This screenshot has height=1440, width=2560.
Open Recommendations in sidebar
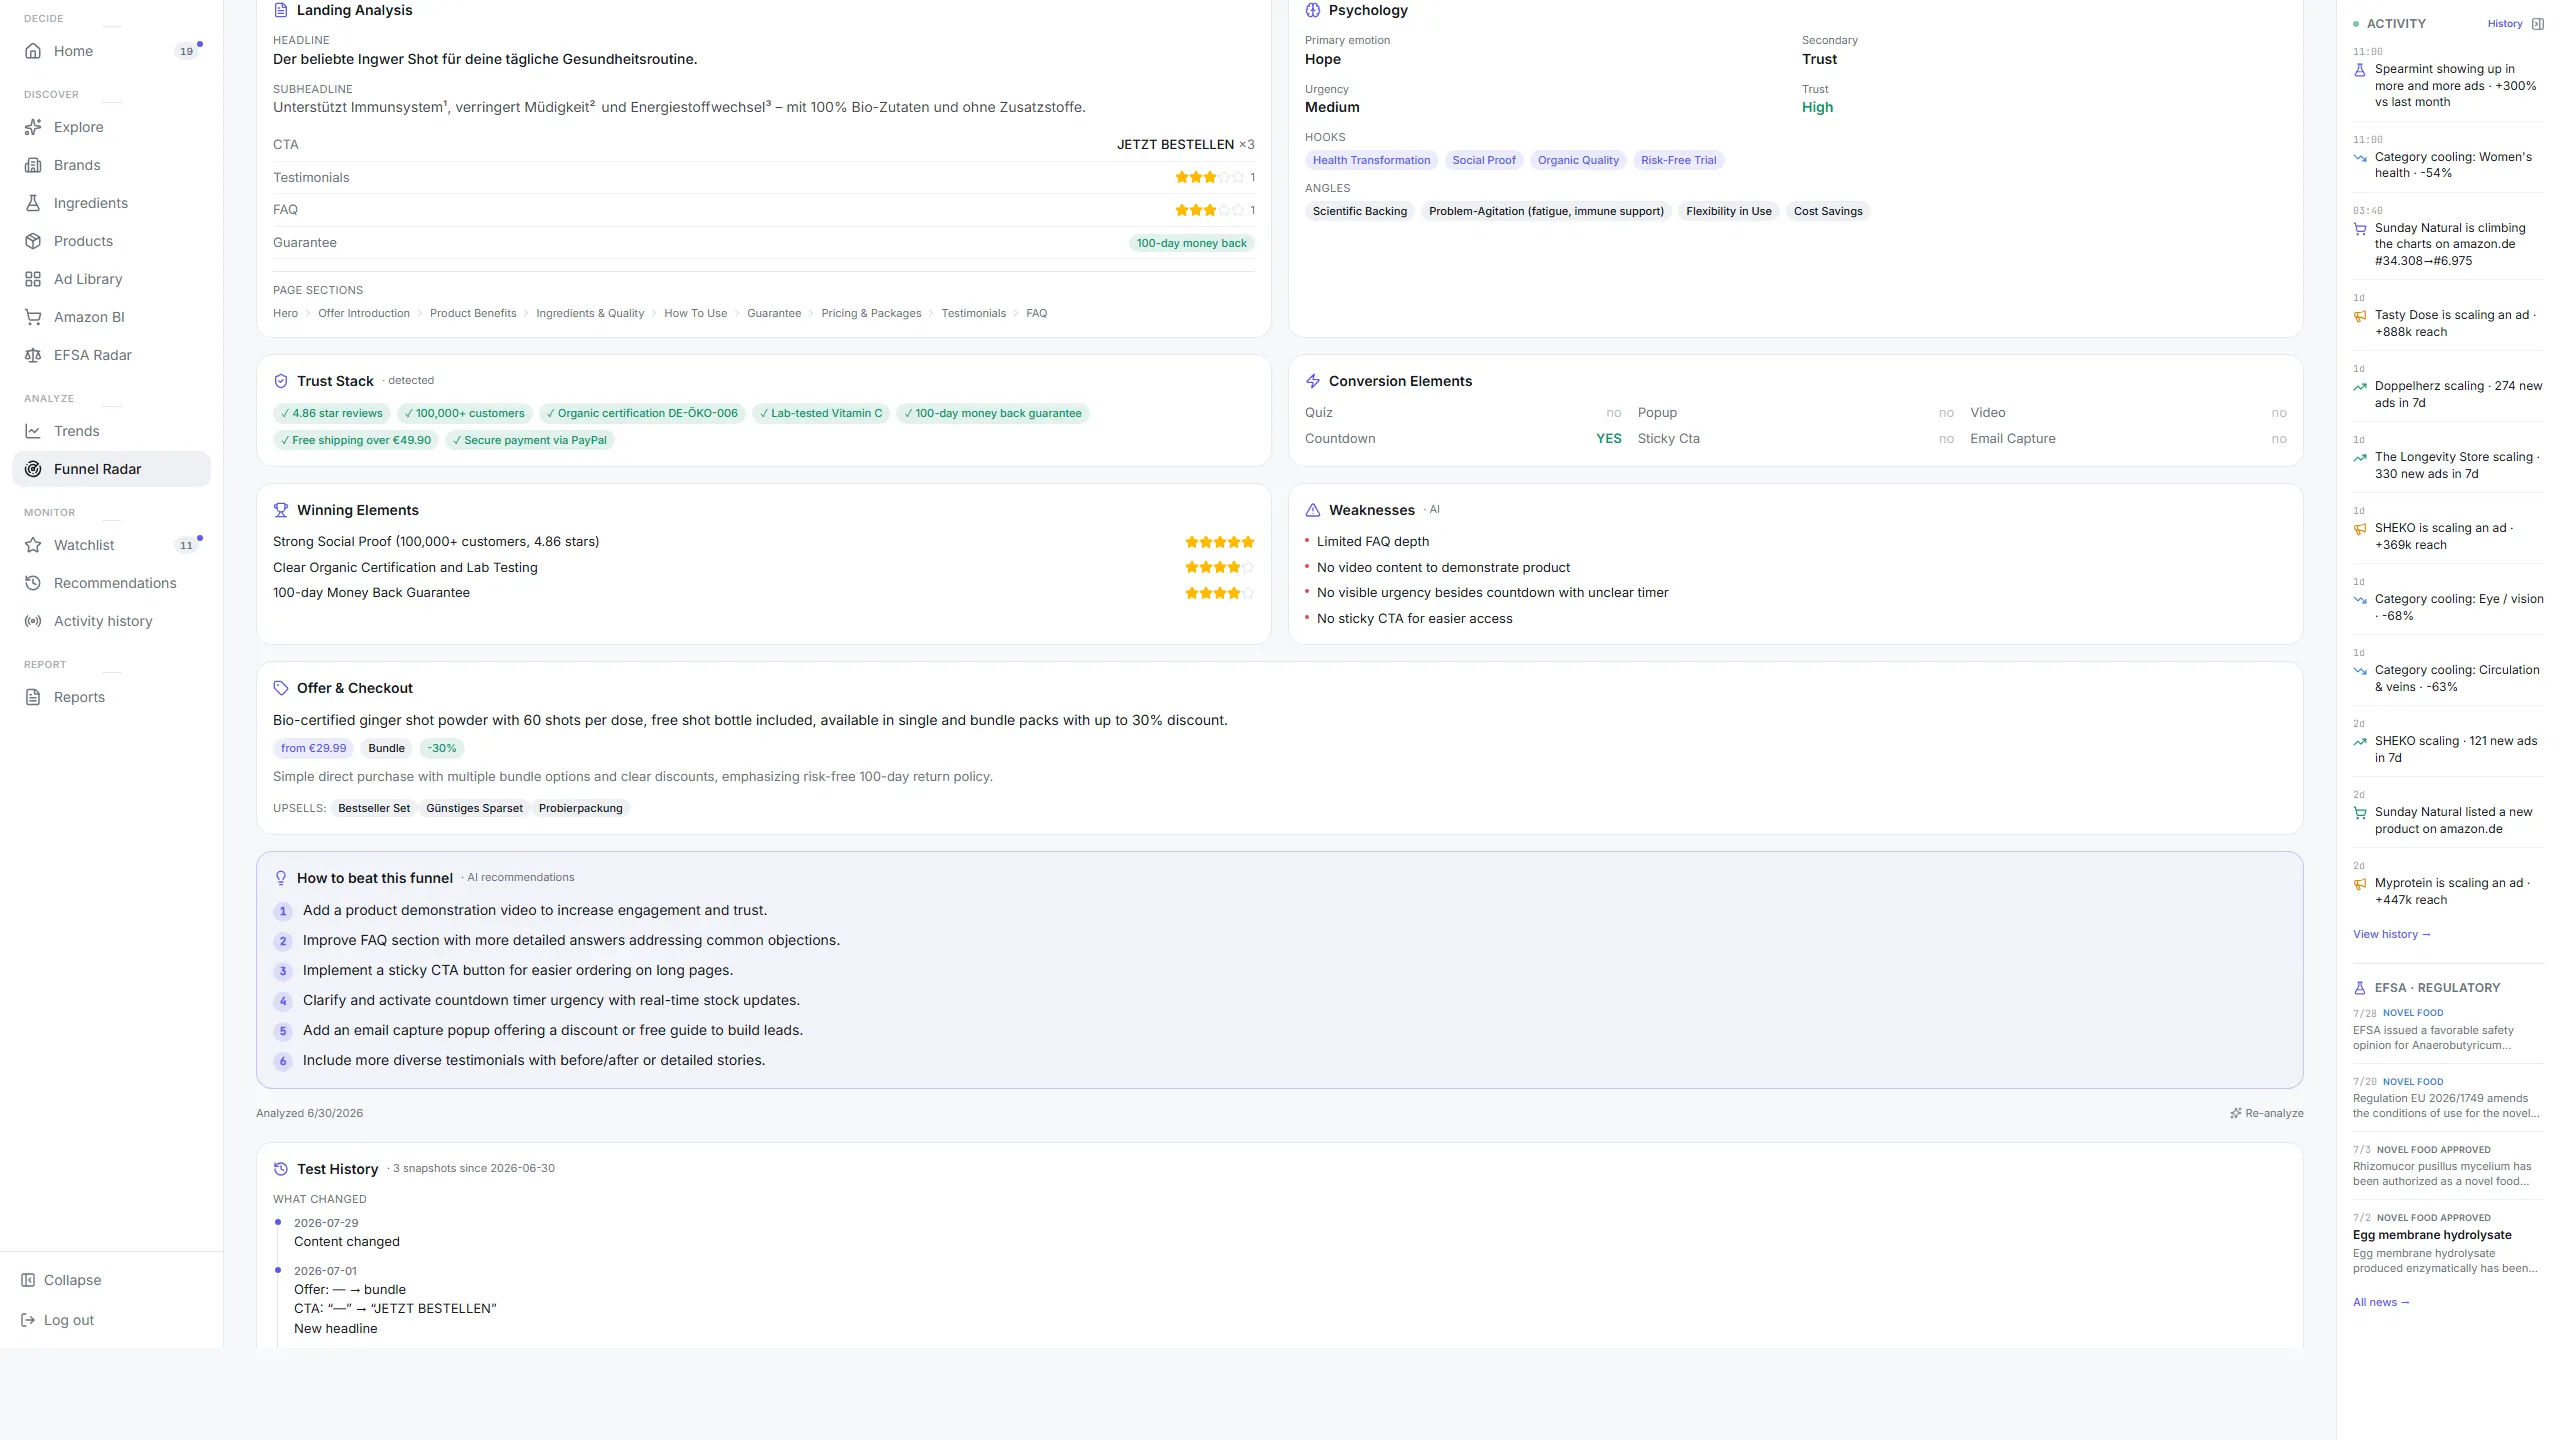[111, 583]
